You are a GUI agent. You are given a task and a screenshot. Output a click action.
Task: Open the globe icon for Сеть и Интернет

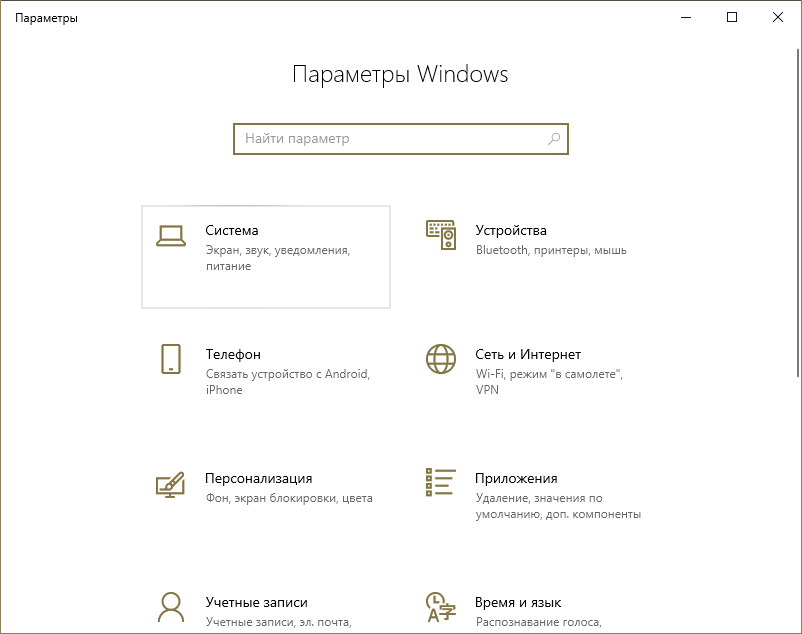441,359
